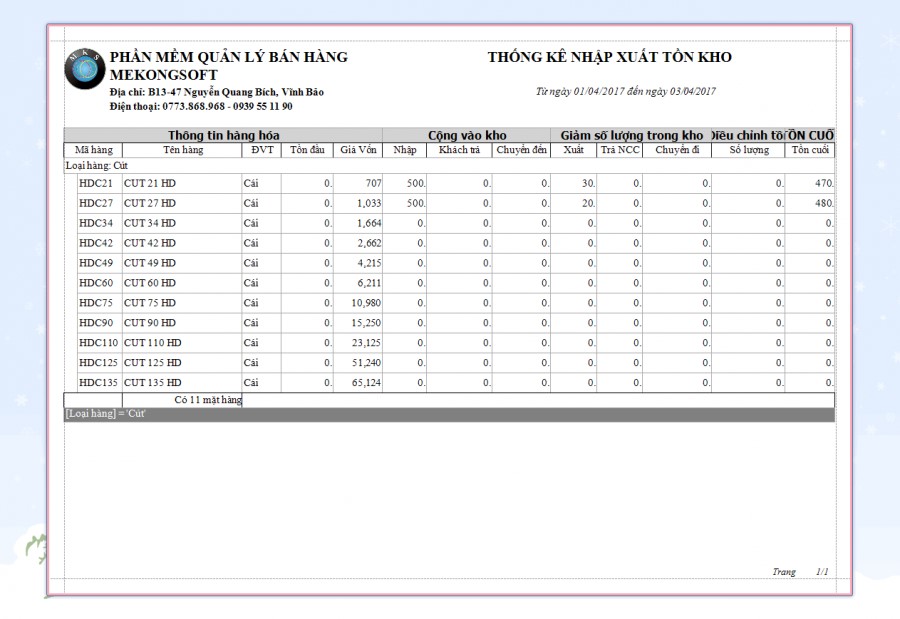Click the 'Tồn đầu' column header

click(x=307, y=150)
